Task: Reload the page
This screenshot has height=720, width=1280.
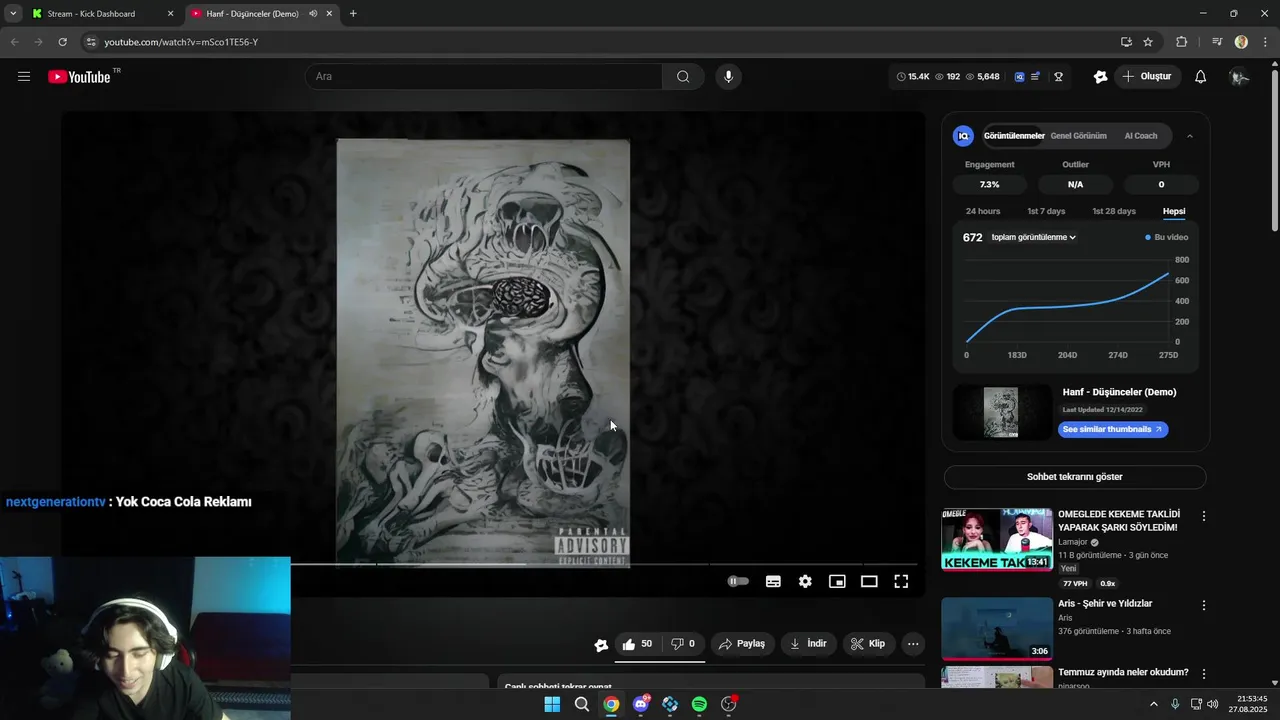Action: tap(62, 42)
